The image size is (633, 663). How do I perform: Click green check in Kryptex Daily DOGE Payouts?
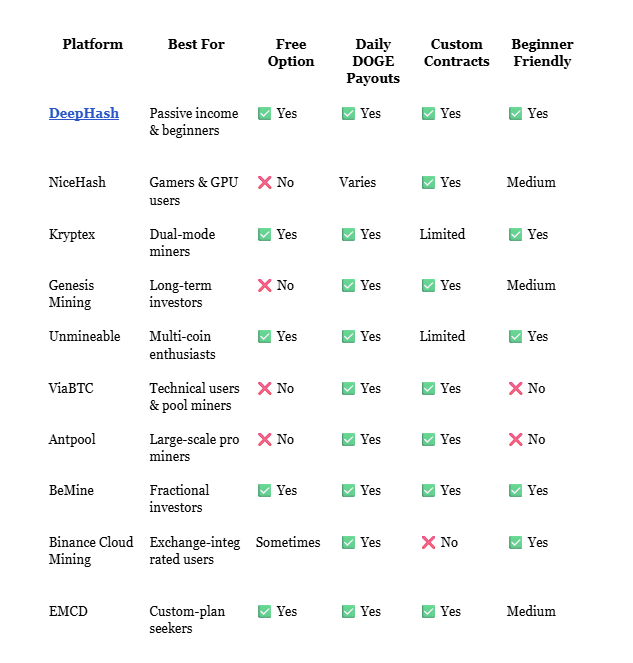click(x=349, y=234)
